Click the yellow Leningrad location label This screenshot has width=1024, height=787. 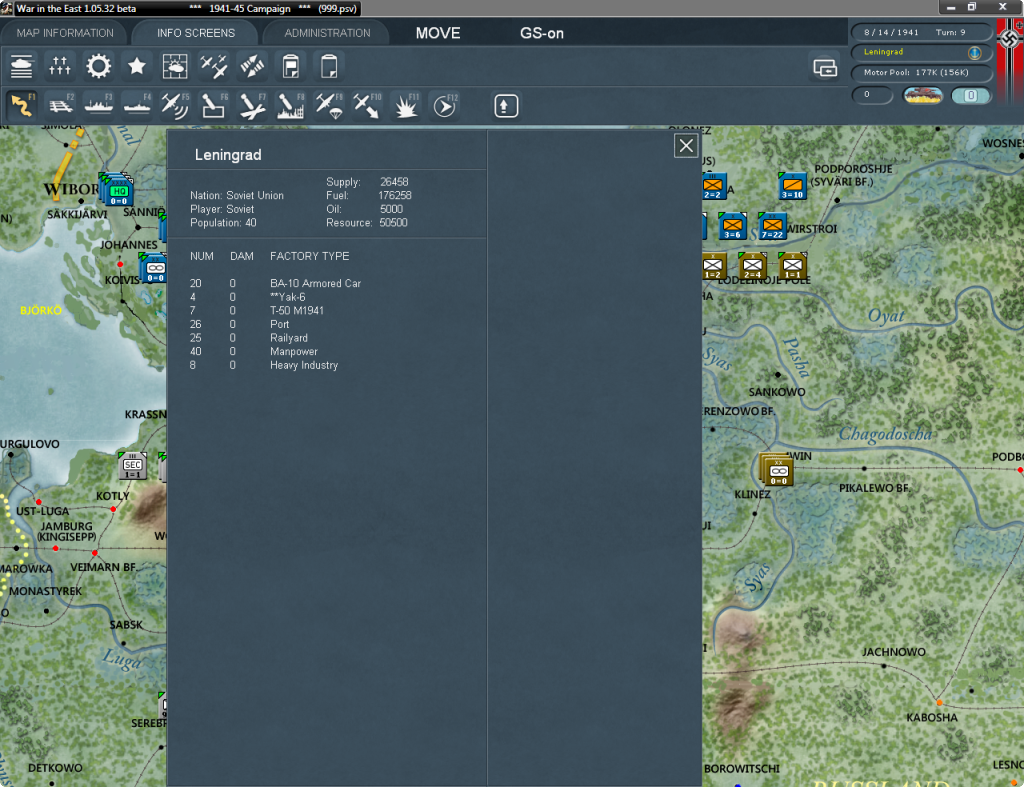pos(883,52)
